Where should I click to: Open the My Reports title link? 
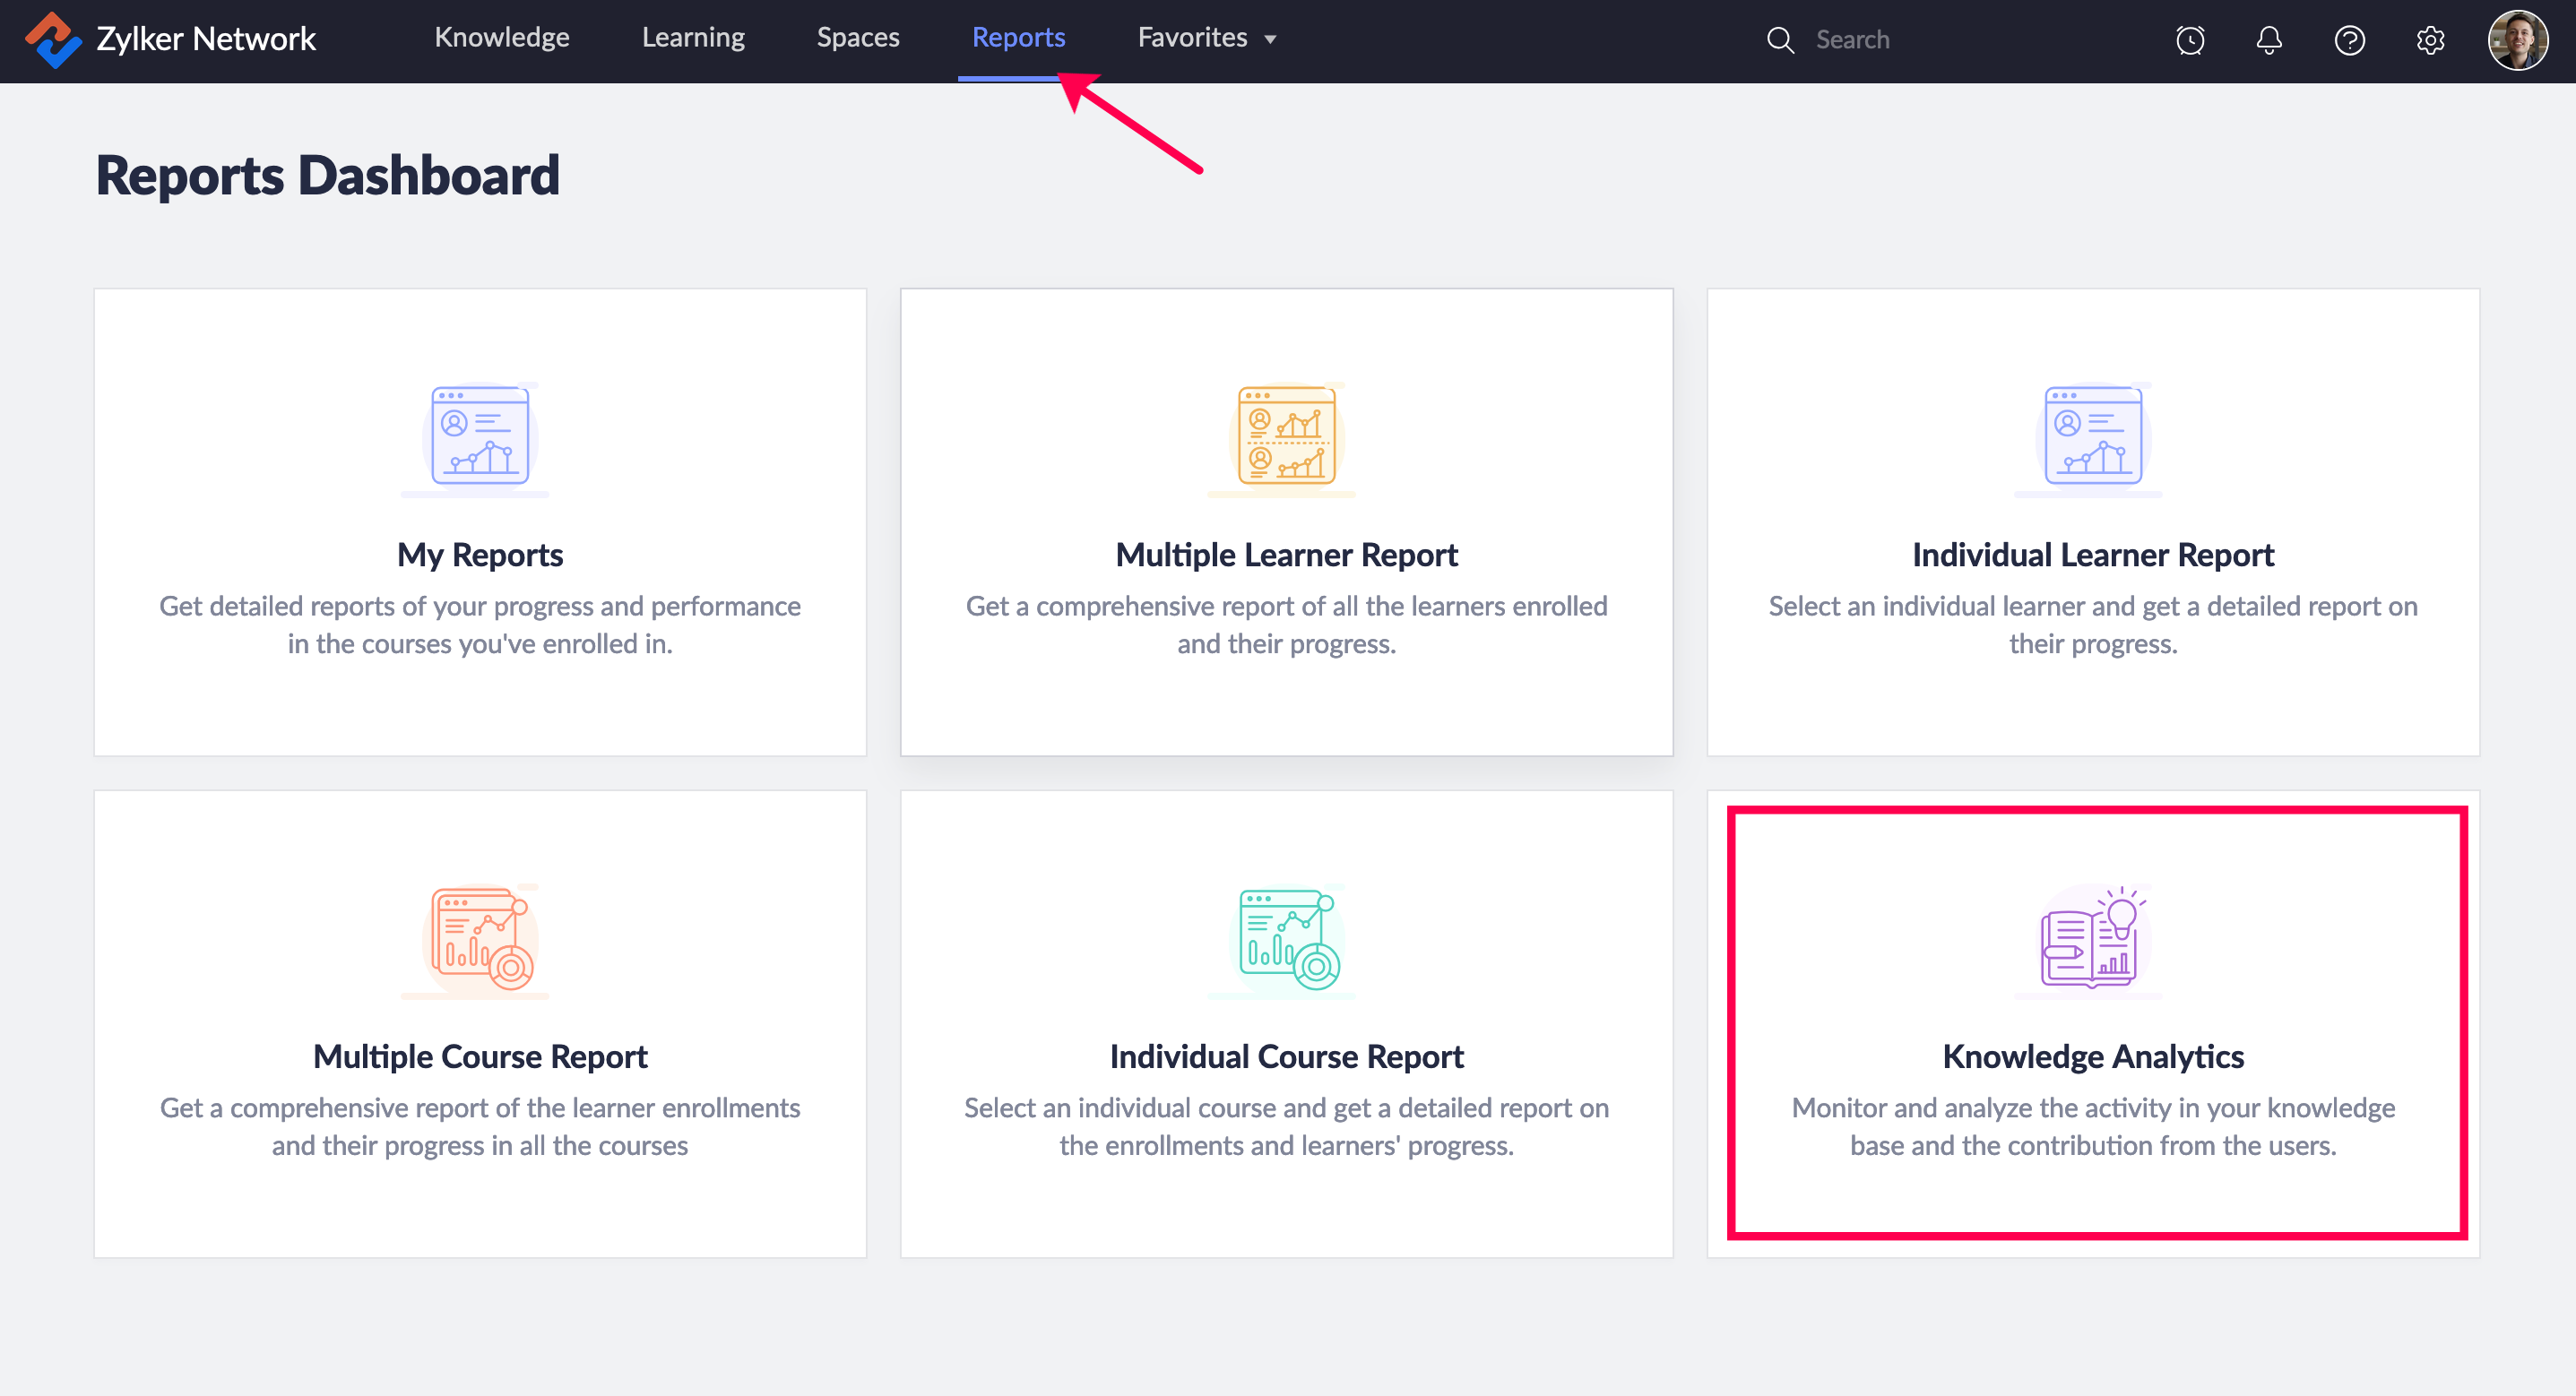click(480, 555)
